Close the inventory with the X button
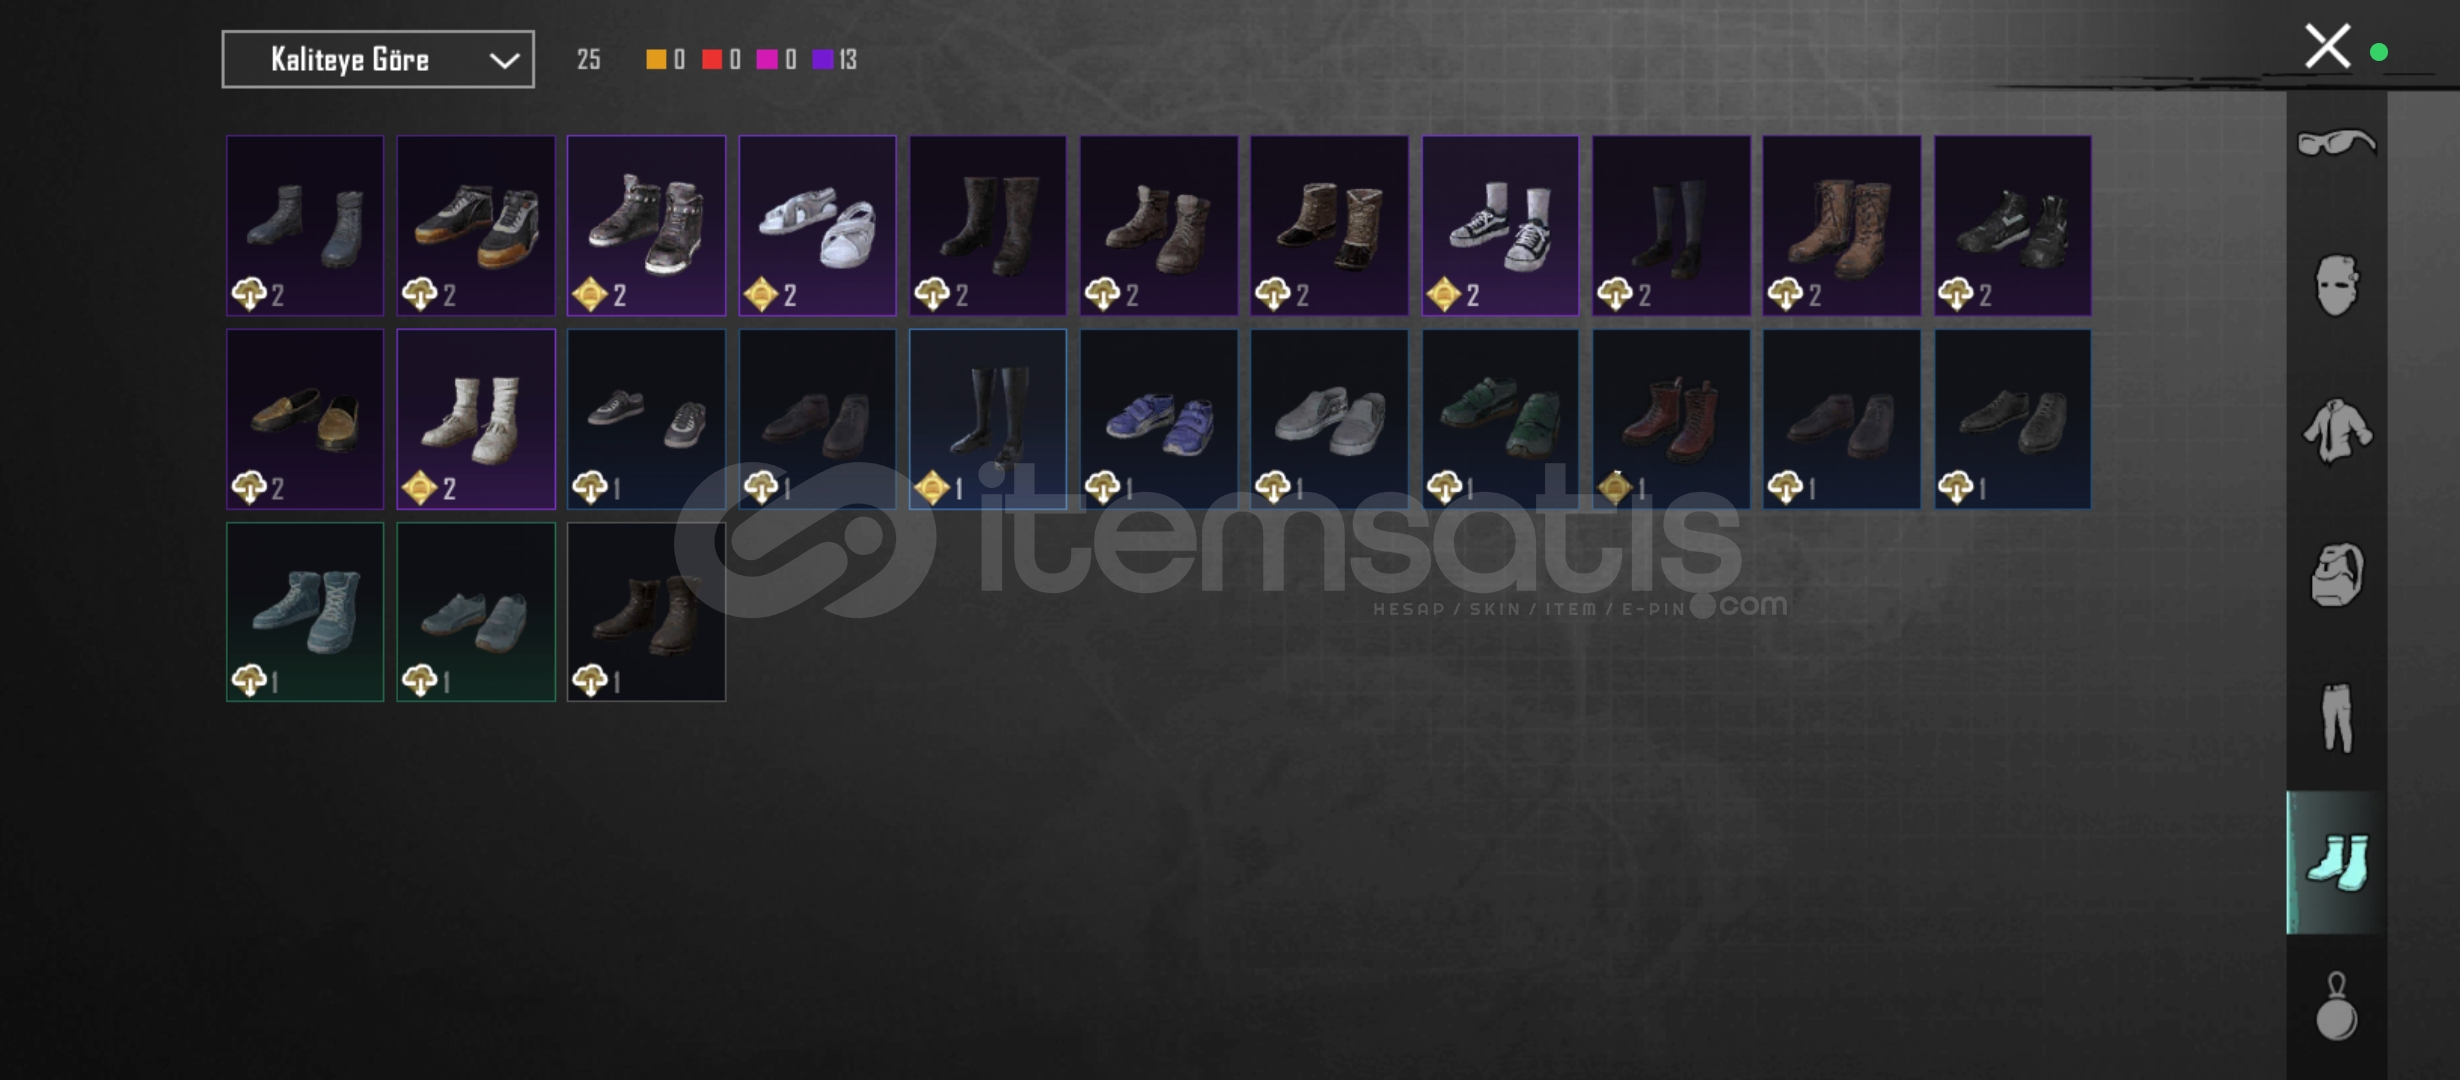Viewport: 2460px width, 1080px height. coord(2327,47)
